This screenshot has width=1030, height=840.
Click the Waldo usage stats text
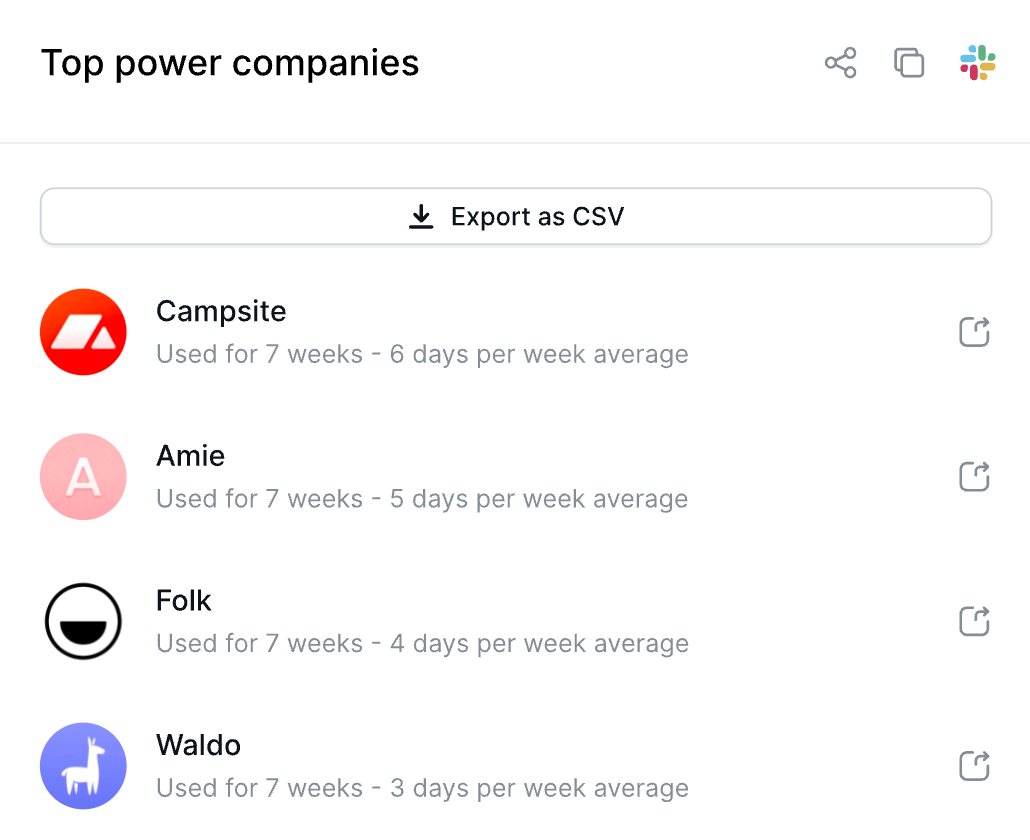coord(422,788)
